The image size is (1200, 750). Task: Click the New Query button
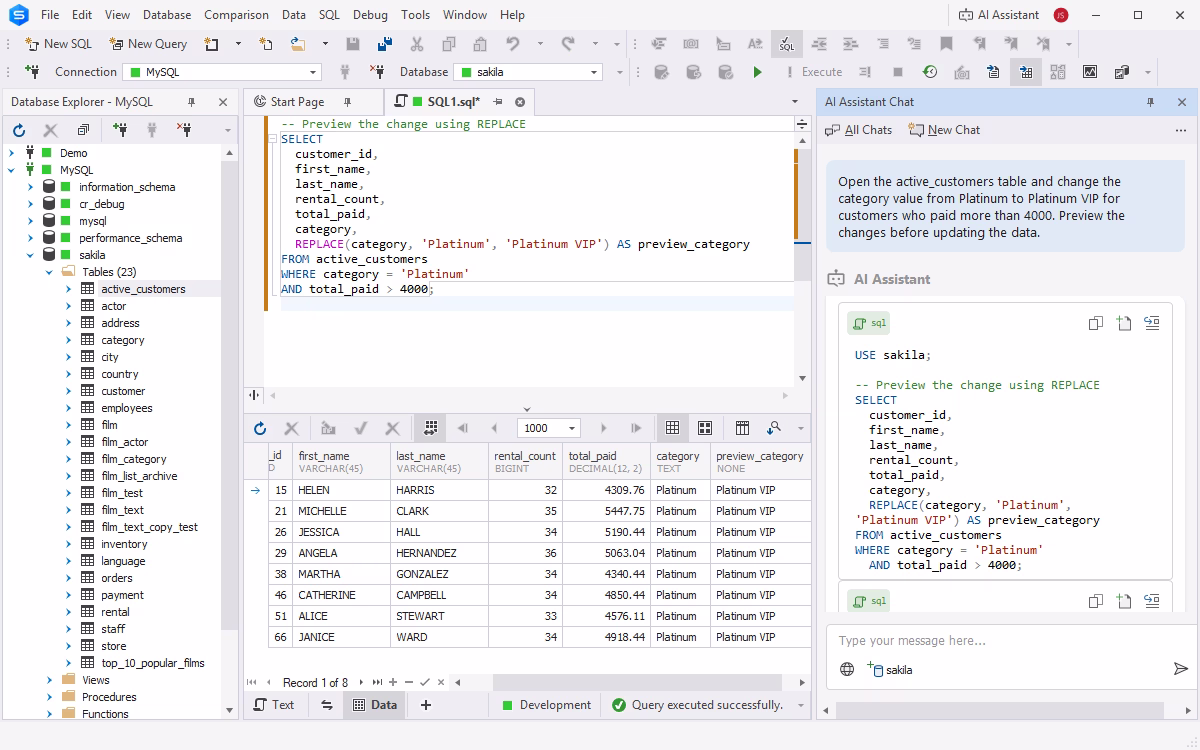148,44
